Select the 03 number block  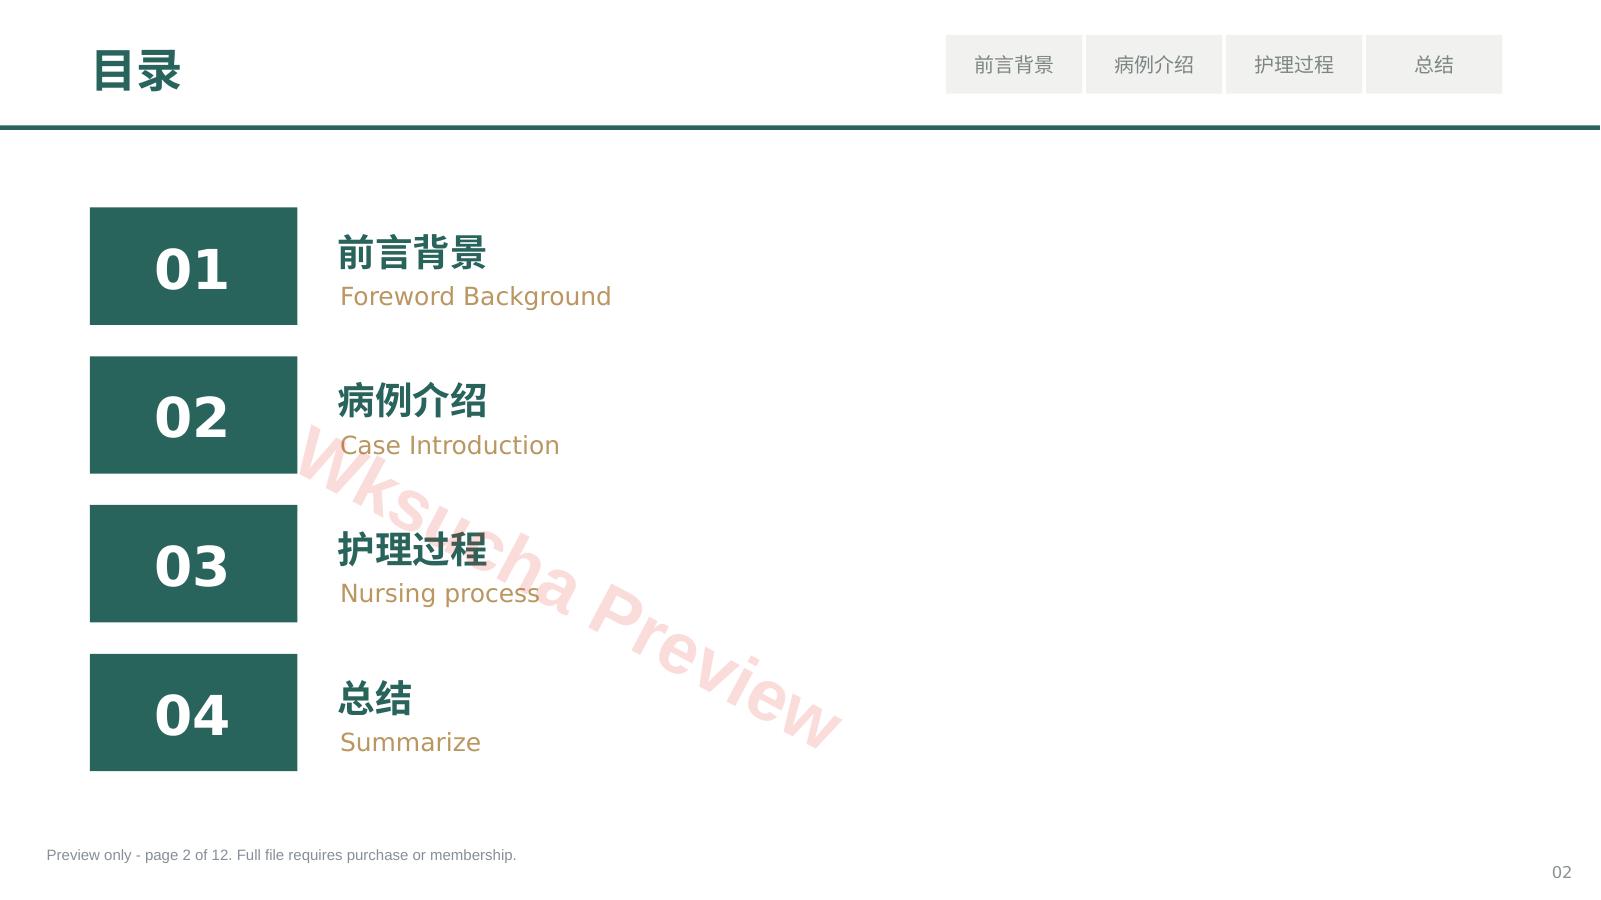pyautogui.click(x=193, y=564)
